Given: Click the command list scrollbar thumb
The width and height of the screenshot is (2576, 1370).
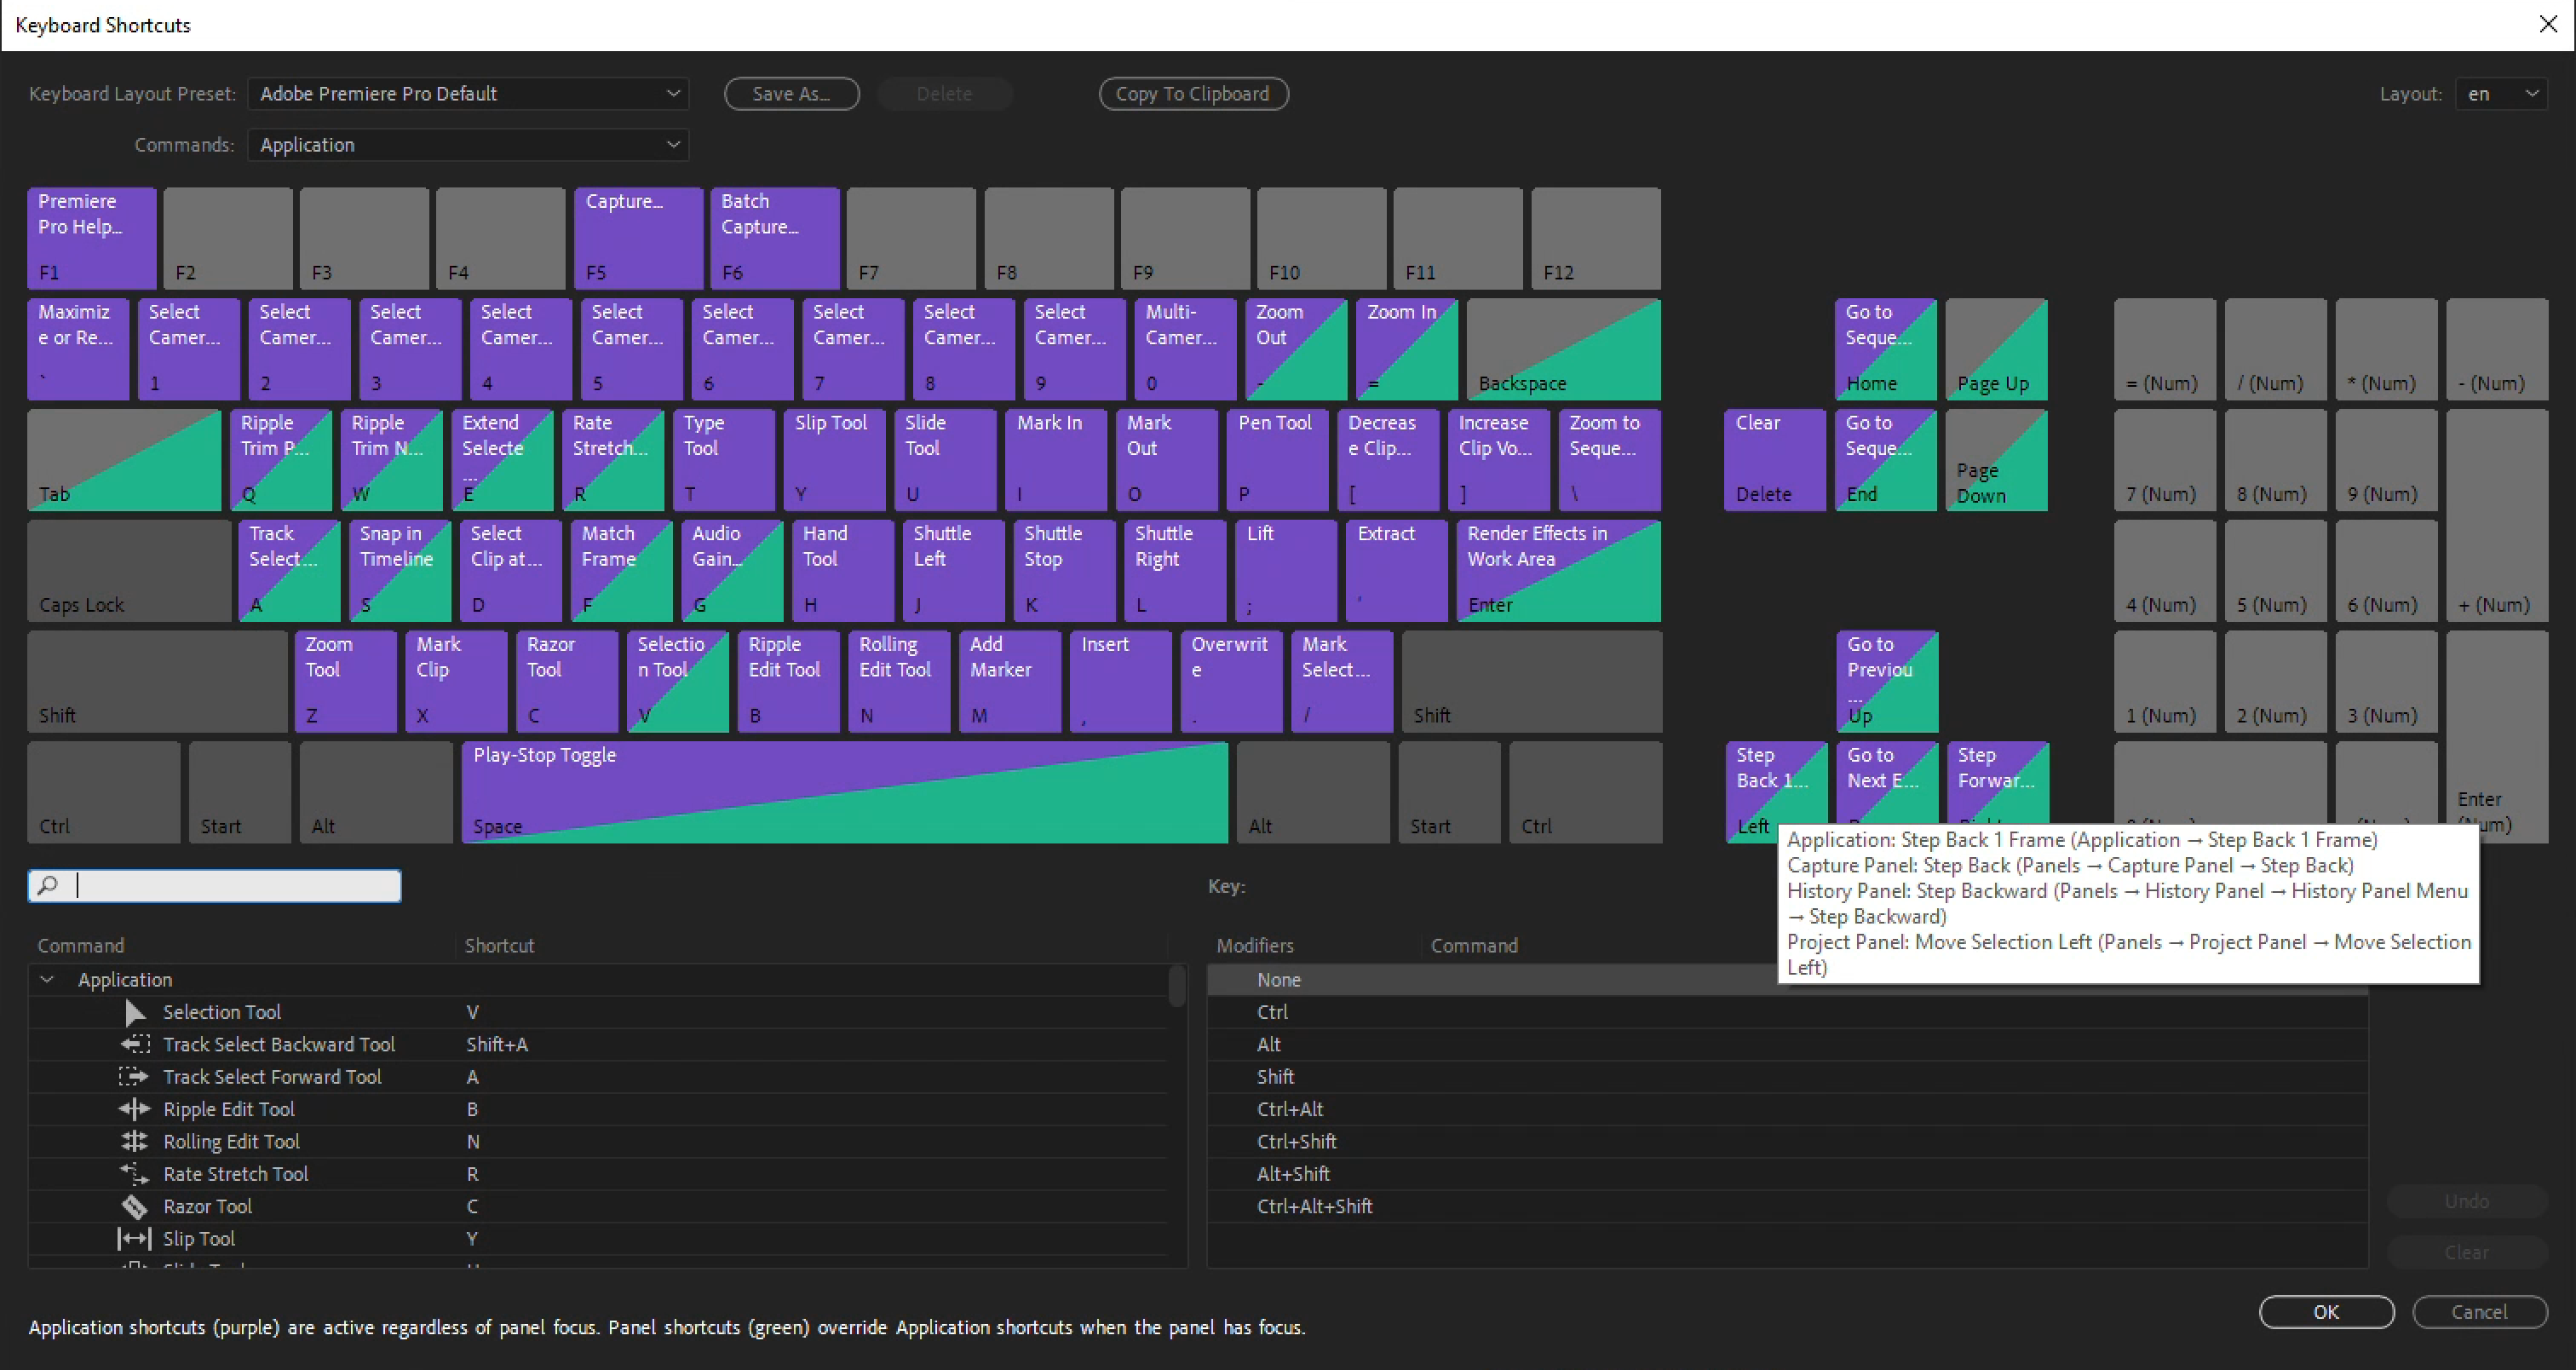Looking at the screenshot, I should coord(1177,986).
